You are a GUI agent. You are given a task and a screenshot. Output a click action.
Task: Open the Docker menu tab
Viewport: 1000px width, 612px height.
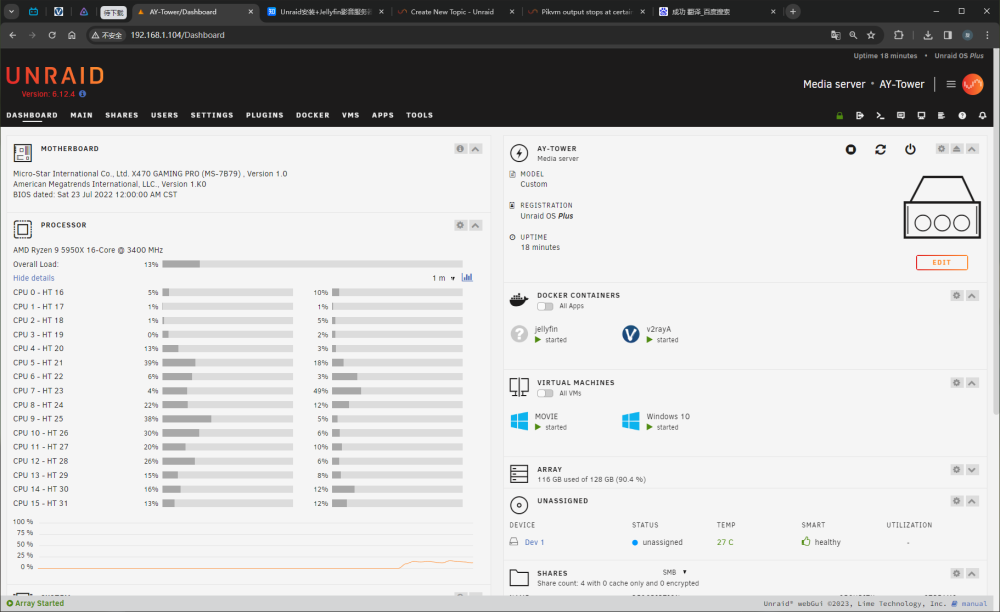(312, 115)
